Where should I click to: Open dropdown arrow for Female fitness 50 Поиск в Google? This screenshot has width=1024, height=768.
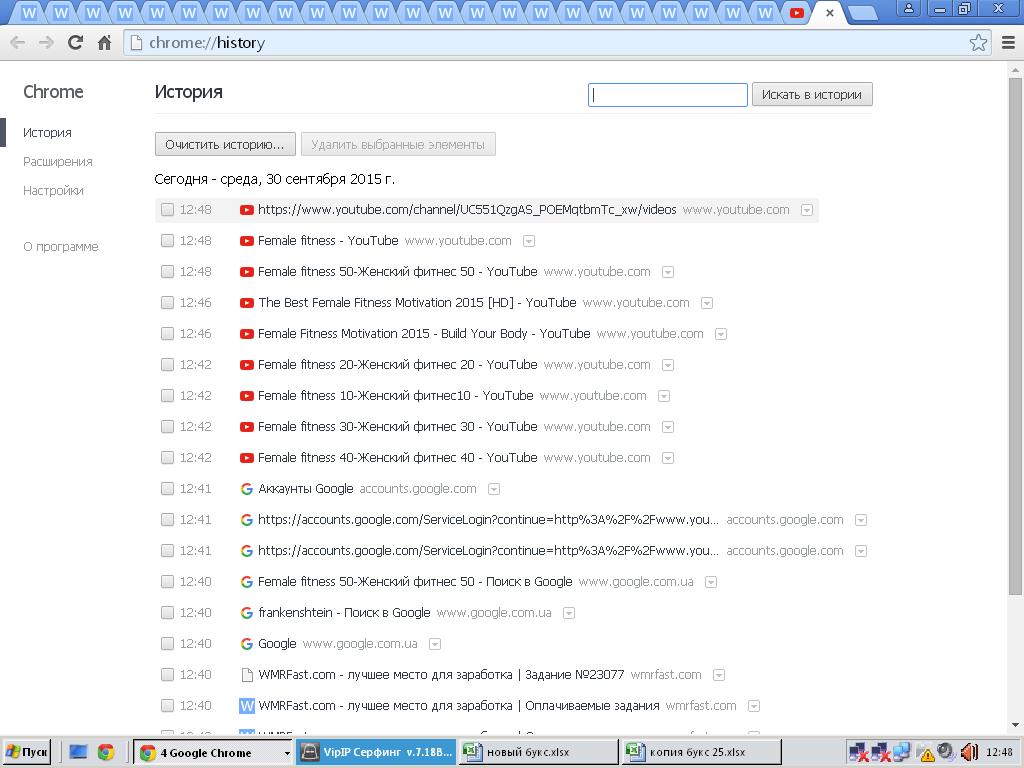tap(711, 583)
